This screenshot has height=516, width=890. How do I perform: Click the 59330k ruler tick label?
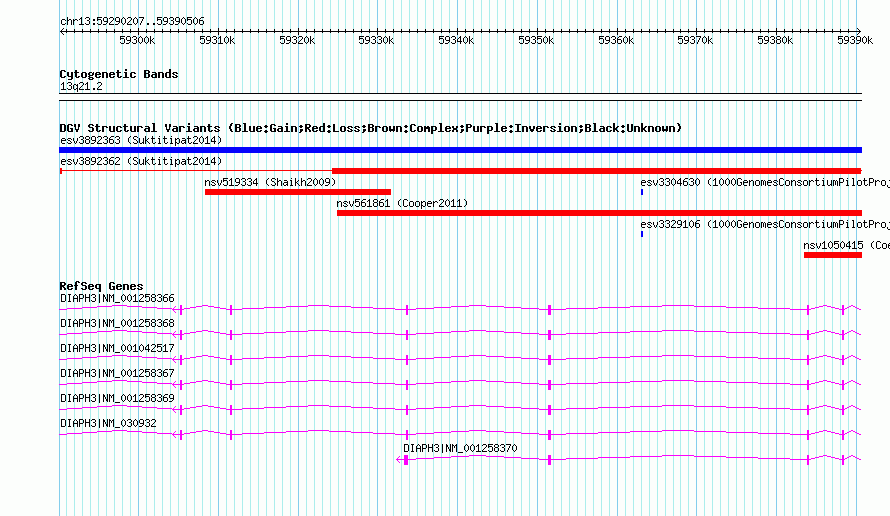(x=376, y=40)
